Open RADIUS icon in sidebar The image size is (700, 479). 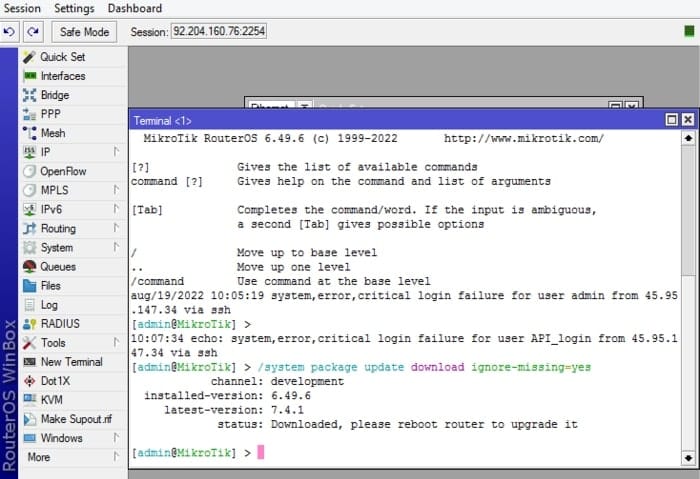pos(29,324)
